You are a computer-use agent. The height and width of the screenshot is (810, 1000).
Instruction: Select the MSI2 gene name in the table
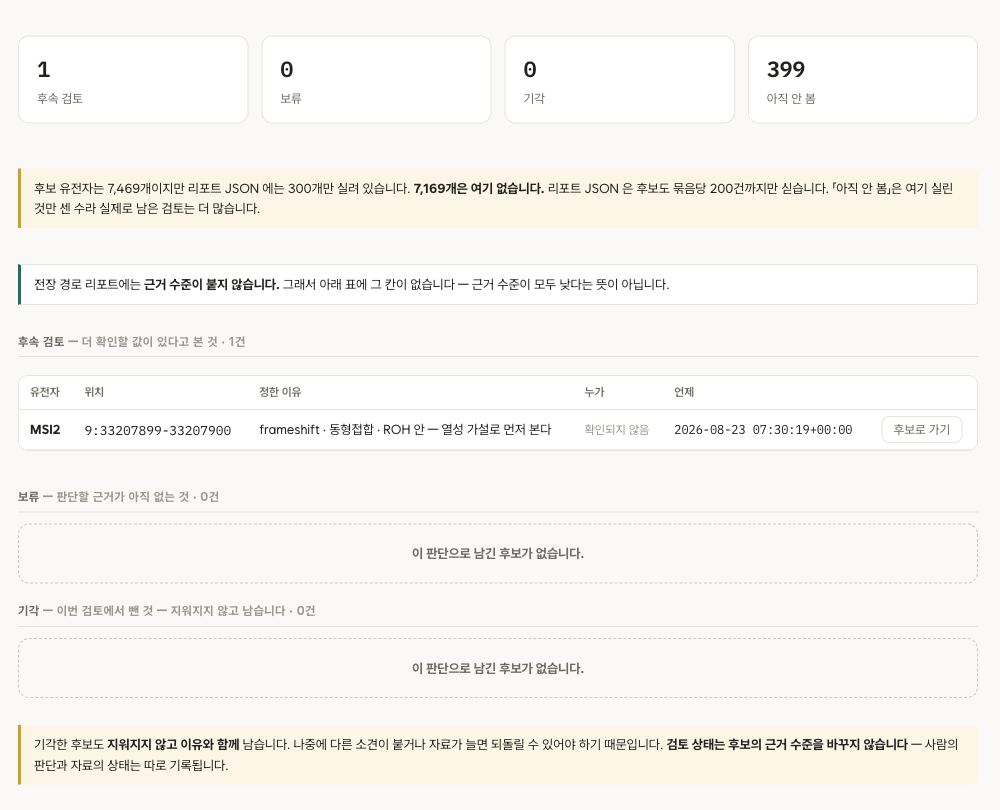pyautogui.click(x=45, y=430)
